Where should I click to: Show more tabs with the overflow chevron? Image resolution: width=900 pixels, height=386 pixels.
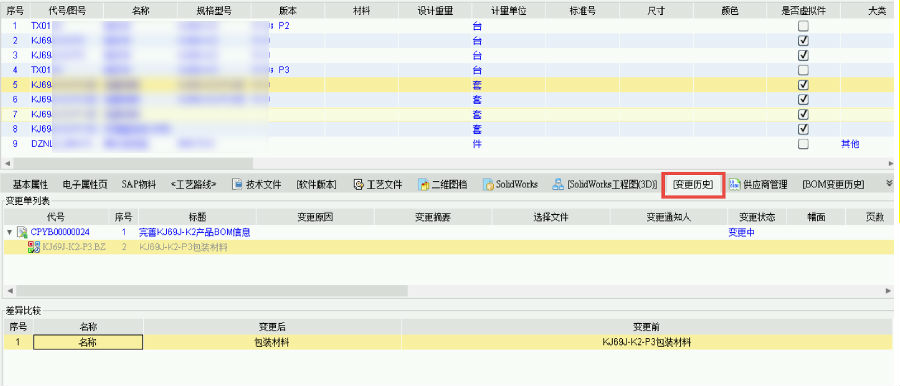tap(890, 183)
